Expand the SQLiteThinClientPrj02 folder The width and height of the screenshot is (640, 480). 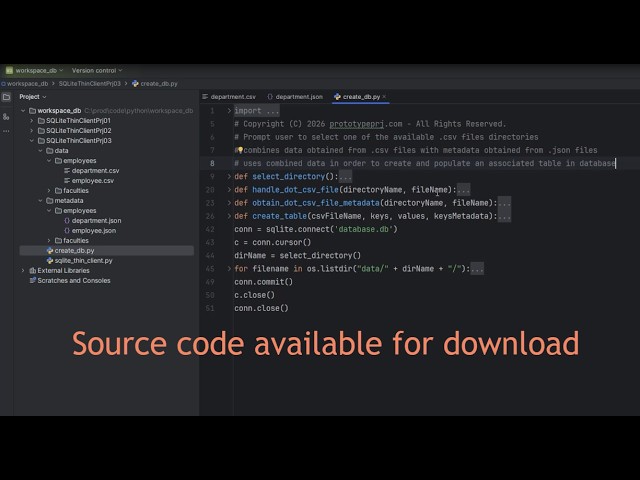(32, 131)
